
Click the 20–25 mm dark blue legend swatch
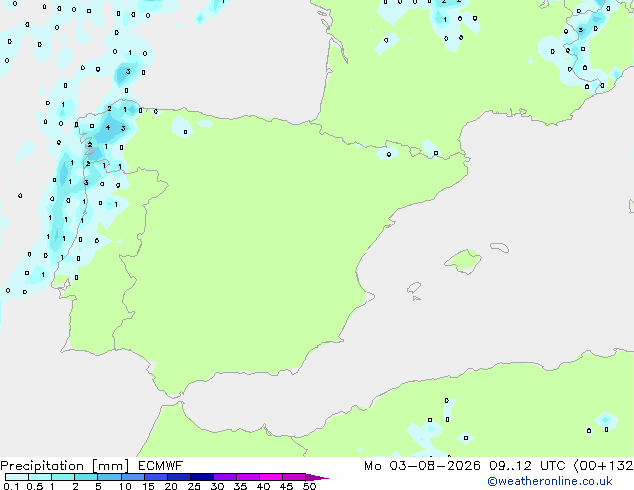tap(179, 477)
